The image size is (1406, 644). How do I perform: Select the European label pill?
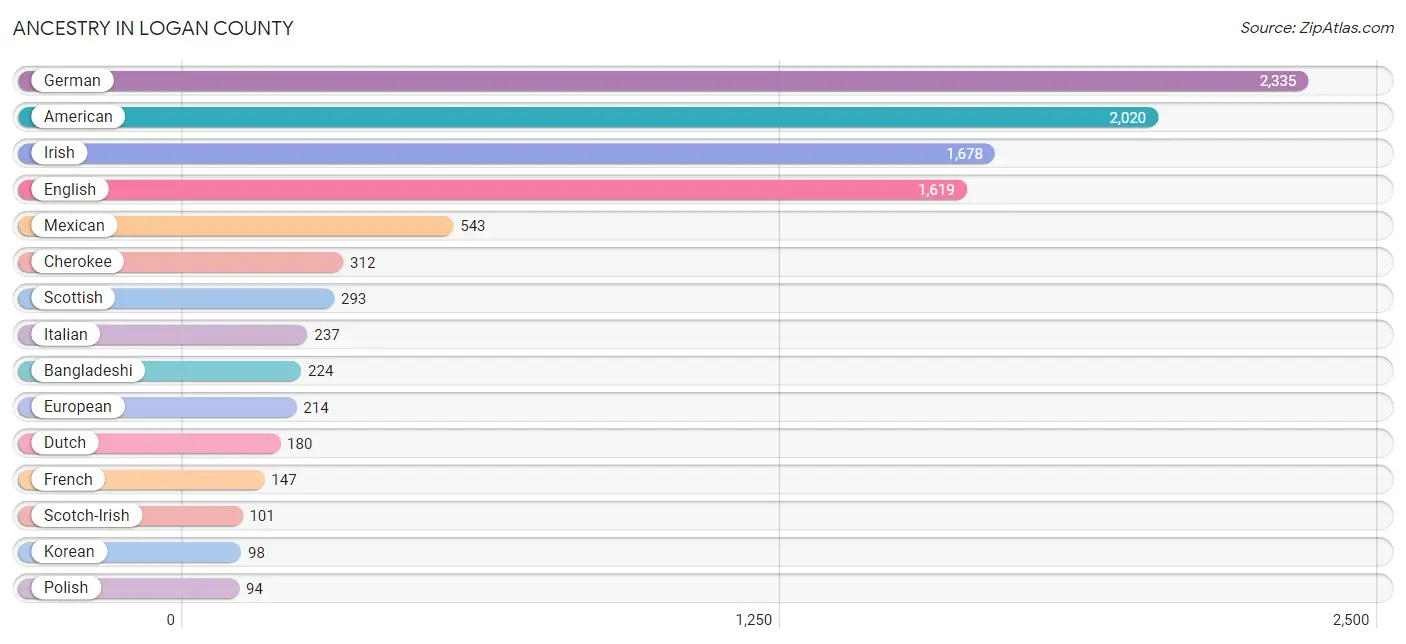pyautogui.click(x=78, y=407)
